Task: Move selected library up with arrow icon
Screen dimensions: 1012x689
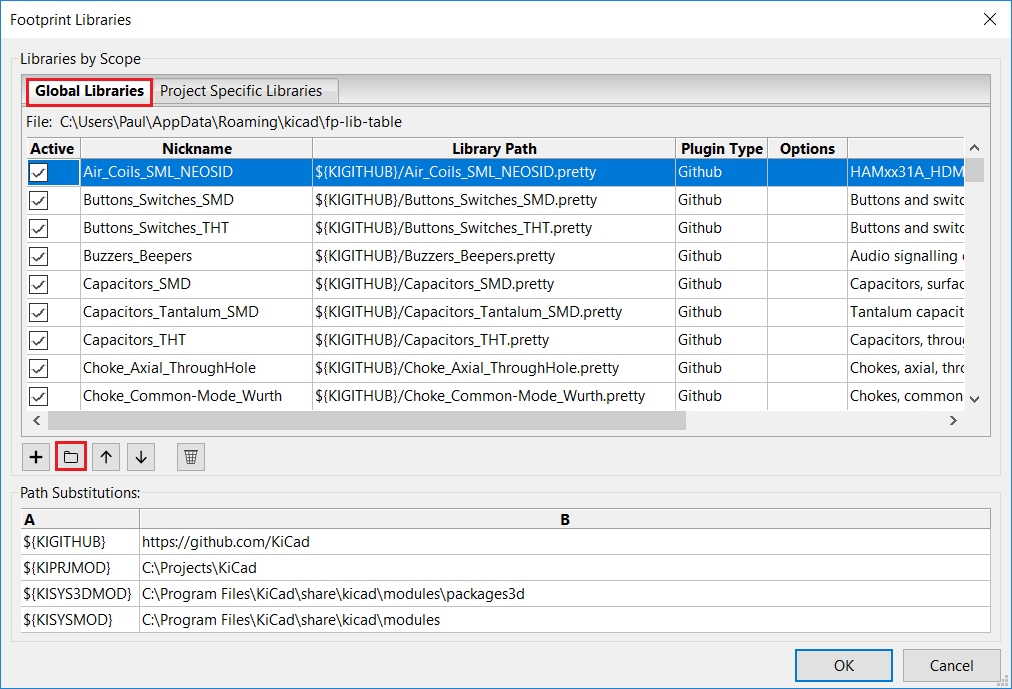Action: coord(106,457)
